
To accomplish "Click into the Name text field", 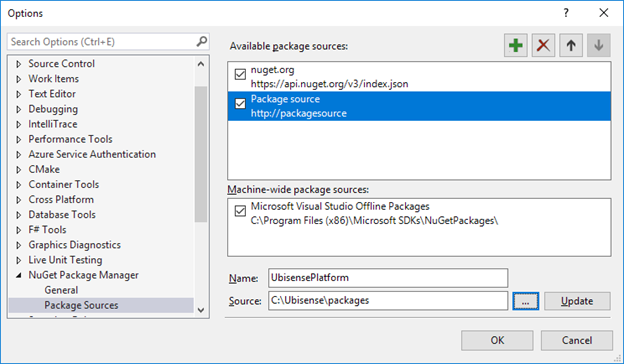I will click(388, 278).
